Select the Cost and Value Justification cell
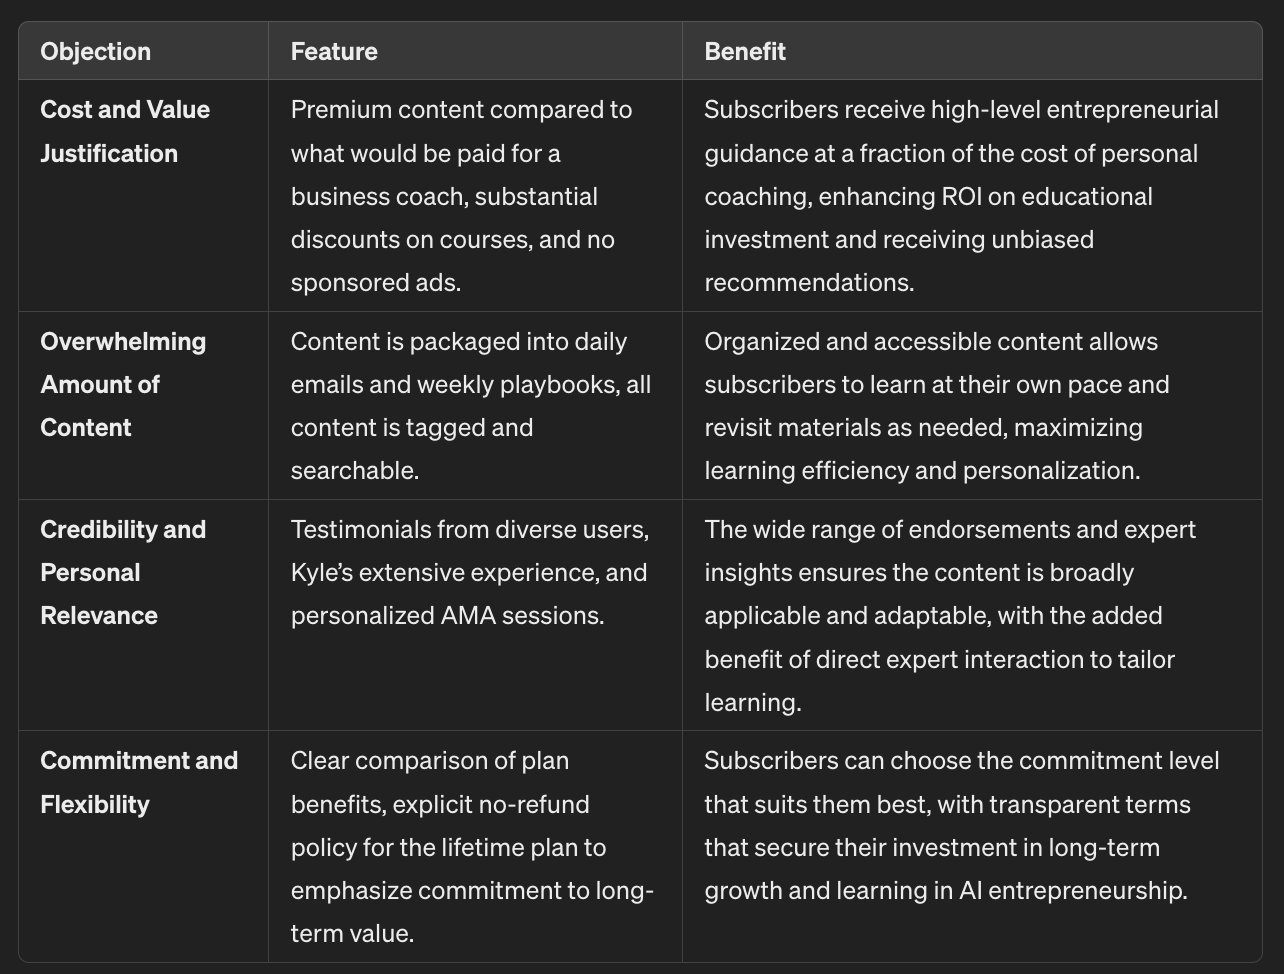Viewport: 1284px width, 974px height. point(125,131)
